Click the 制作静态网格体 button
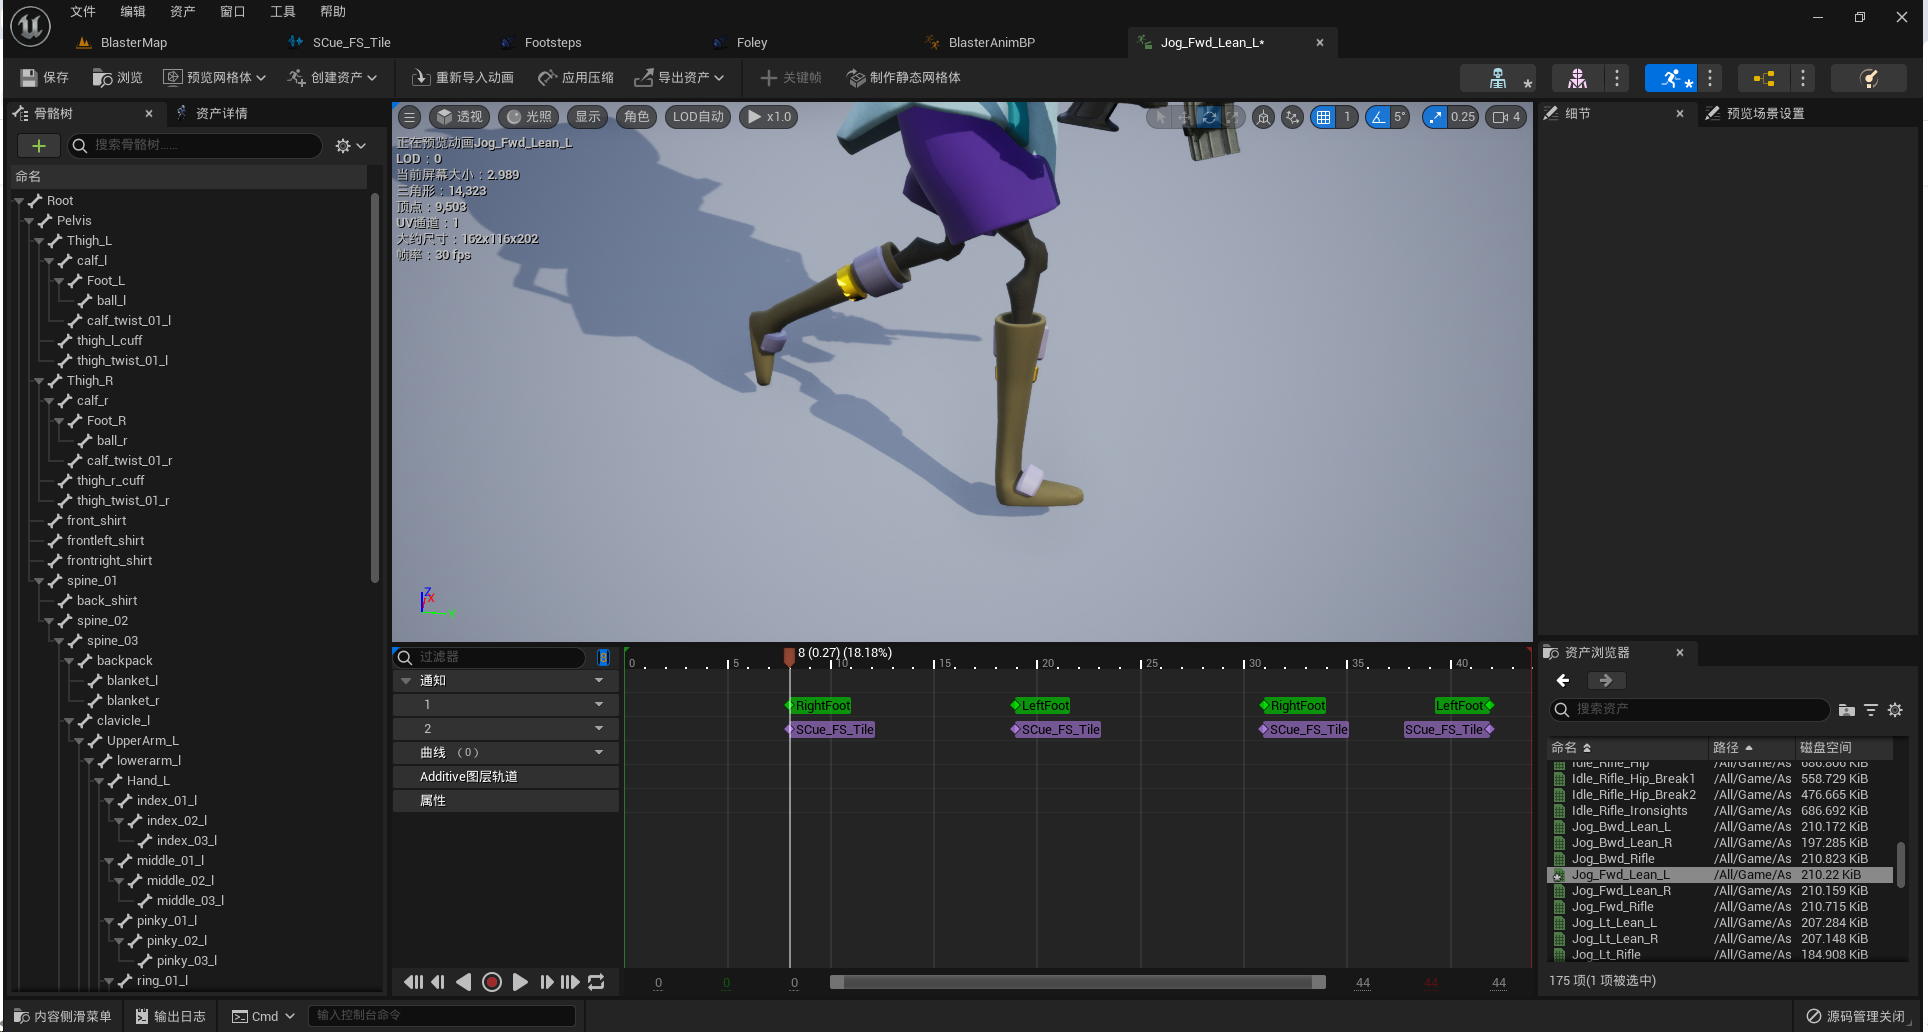The height and width of the screenshot is (1032, 1928). (x=904, y=78)
